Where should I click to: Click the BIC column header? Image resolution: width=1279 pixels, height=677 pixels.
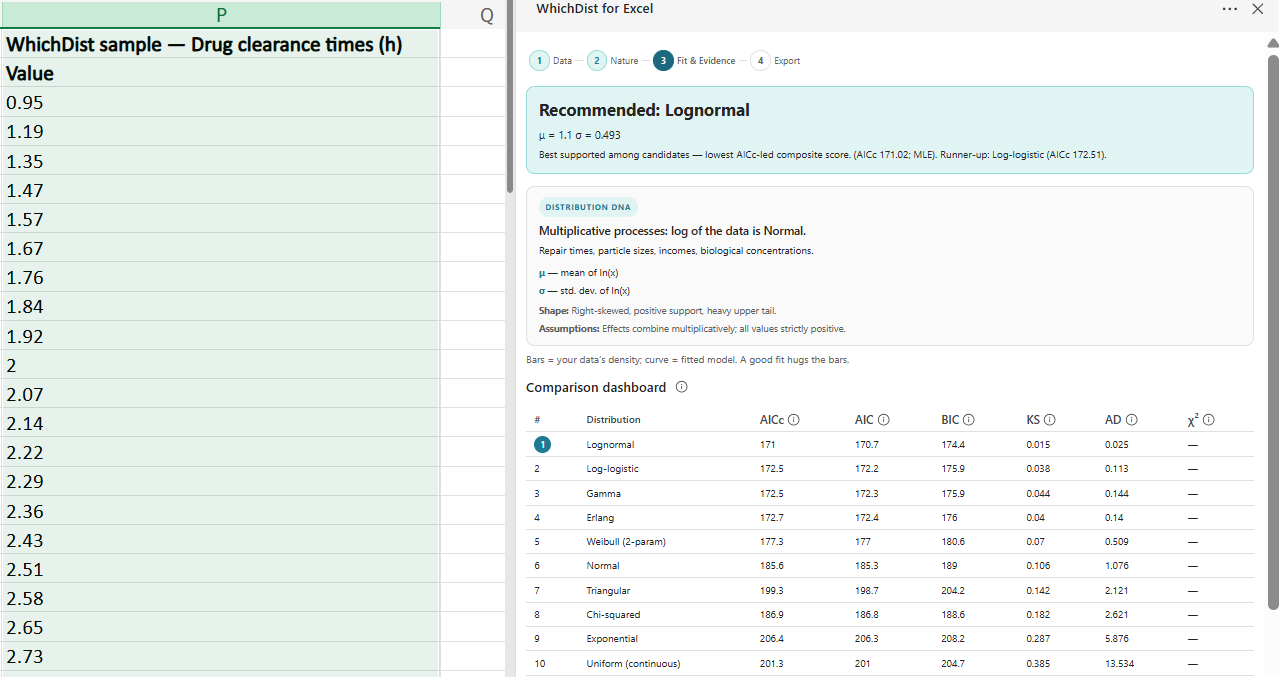click(950, 420)
